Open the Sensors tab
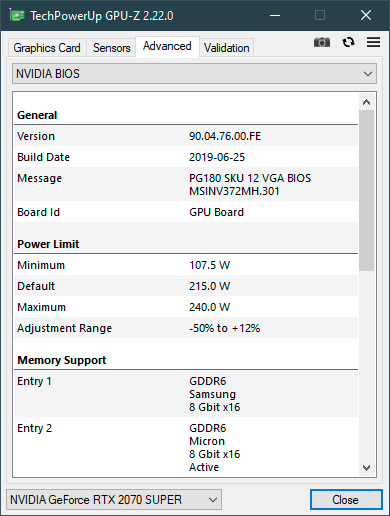This screenshot has height=516, width=390. (111, 48)
